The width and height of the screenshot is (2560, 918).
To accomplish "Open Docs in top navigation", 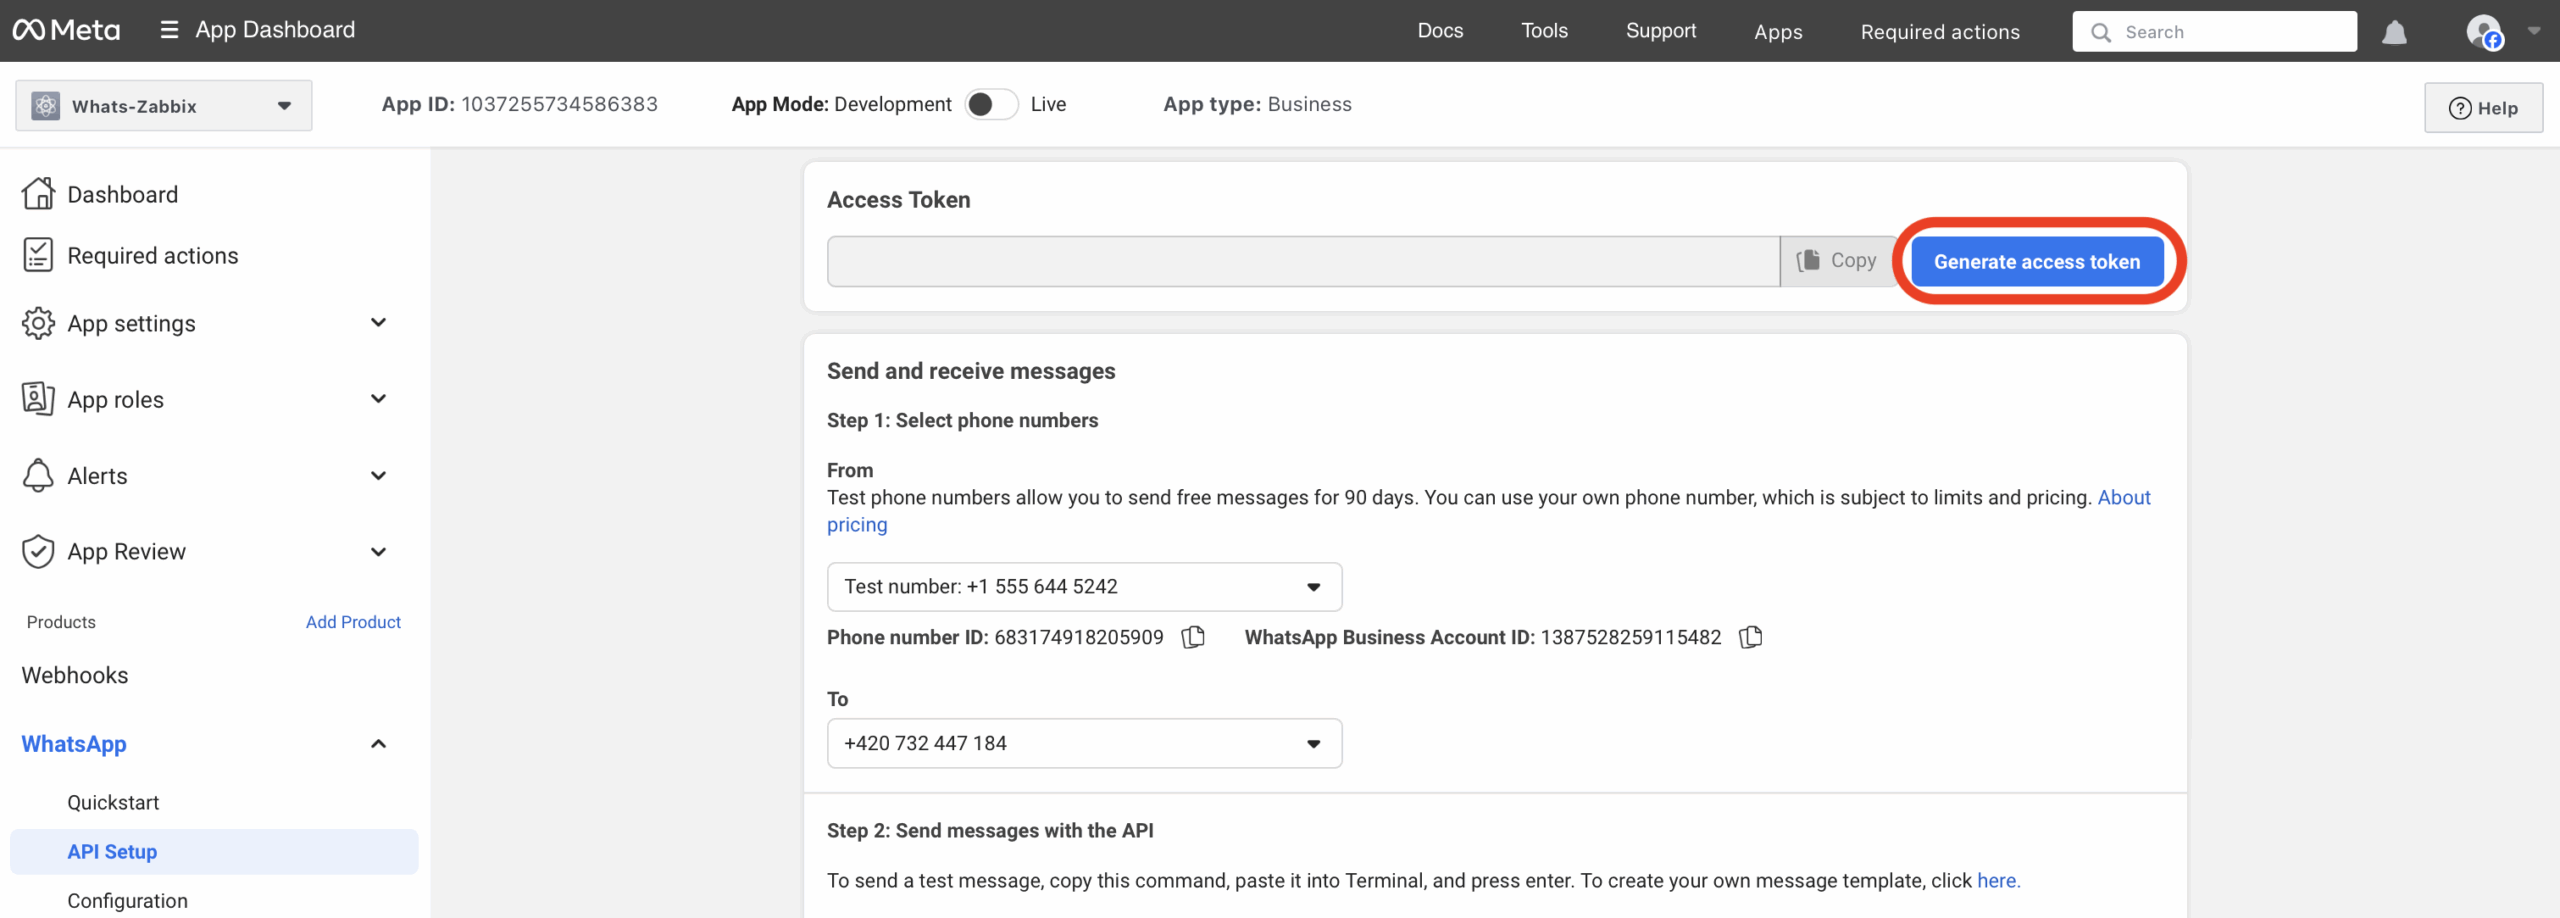I will (1440, 31).
